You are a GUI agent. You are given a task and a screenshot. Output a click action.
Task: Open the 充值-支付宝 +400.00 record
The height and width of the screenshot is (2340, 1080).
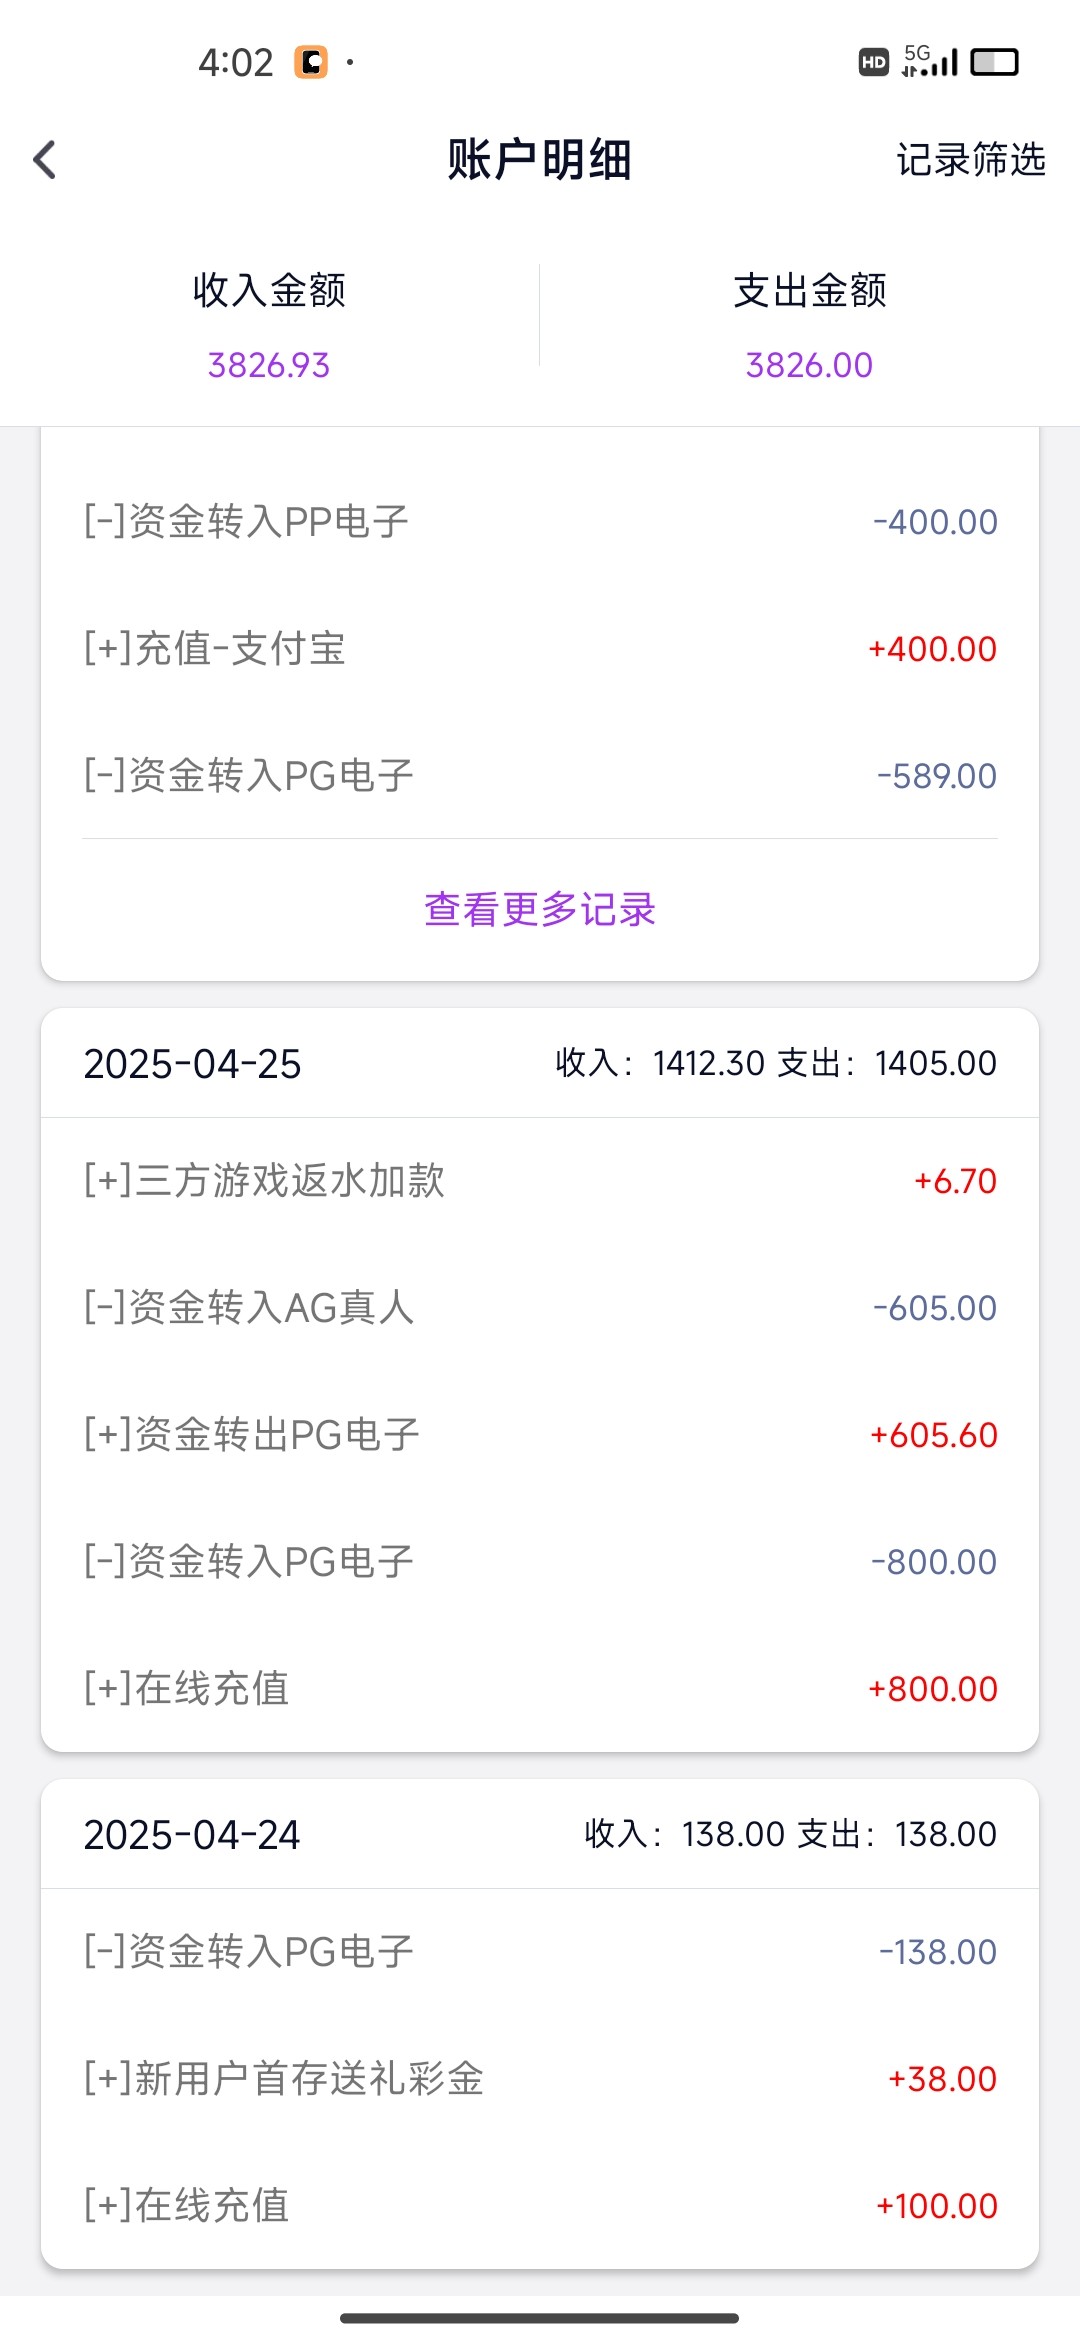(x=540, y=648)
